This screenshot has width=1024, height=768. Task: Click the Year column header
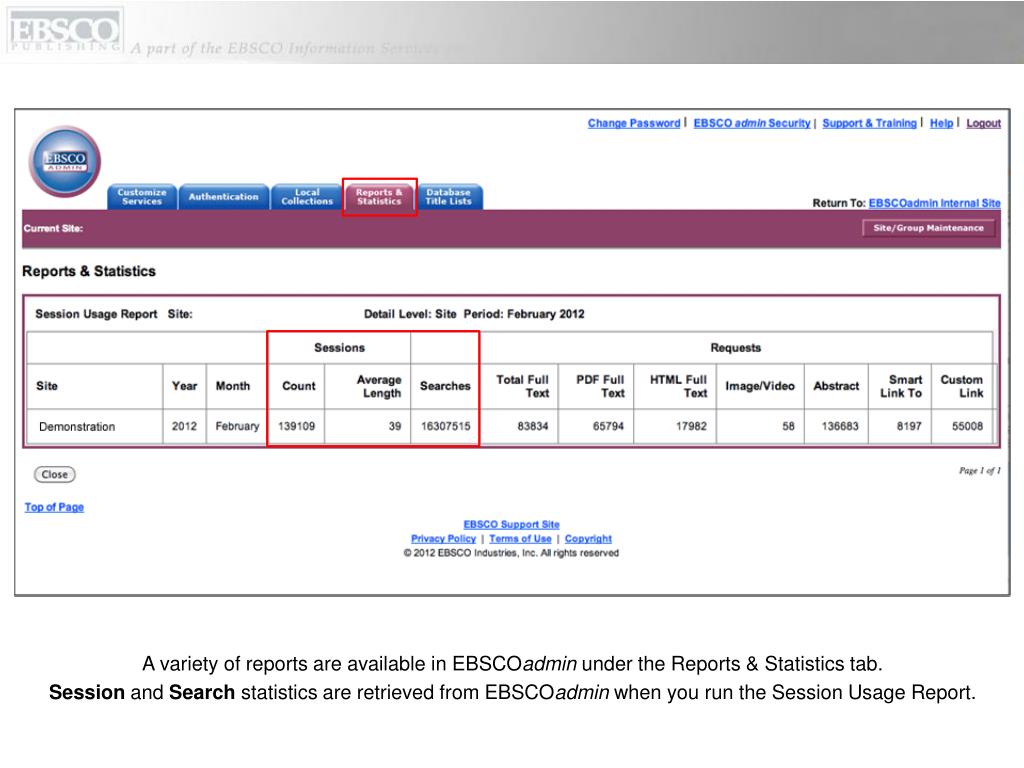pos(184,386)
